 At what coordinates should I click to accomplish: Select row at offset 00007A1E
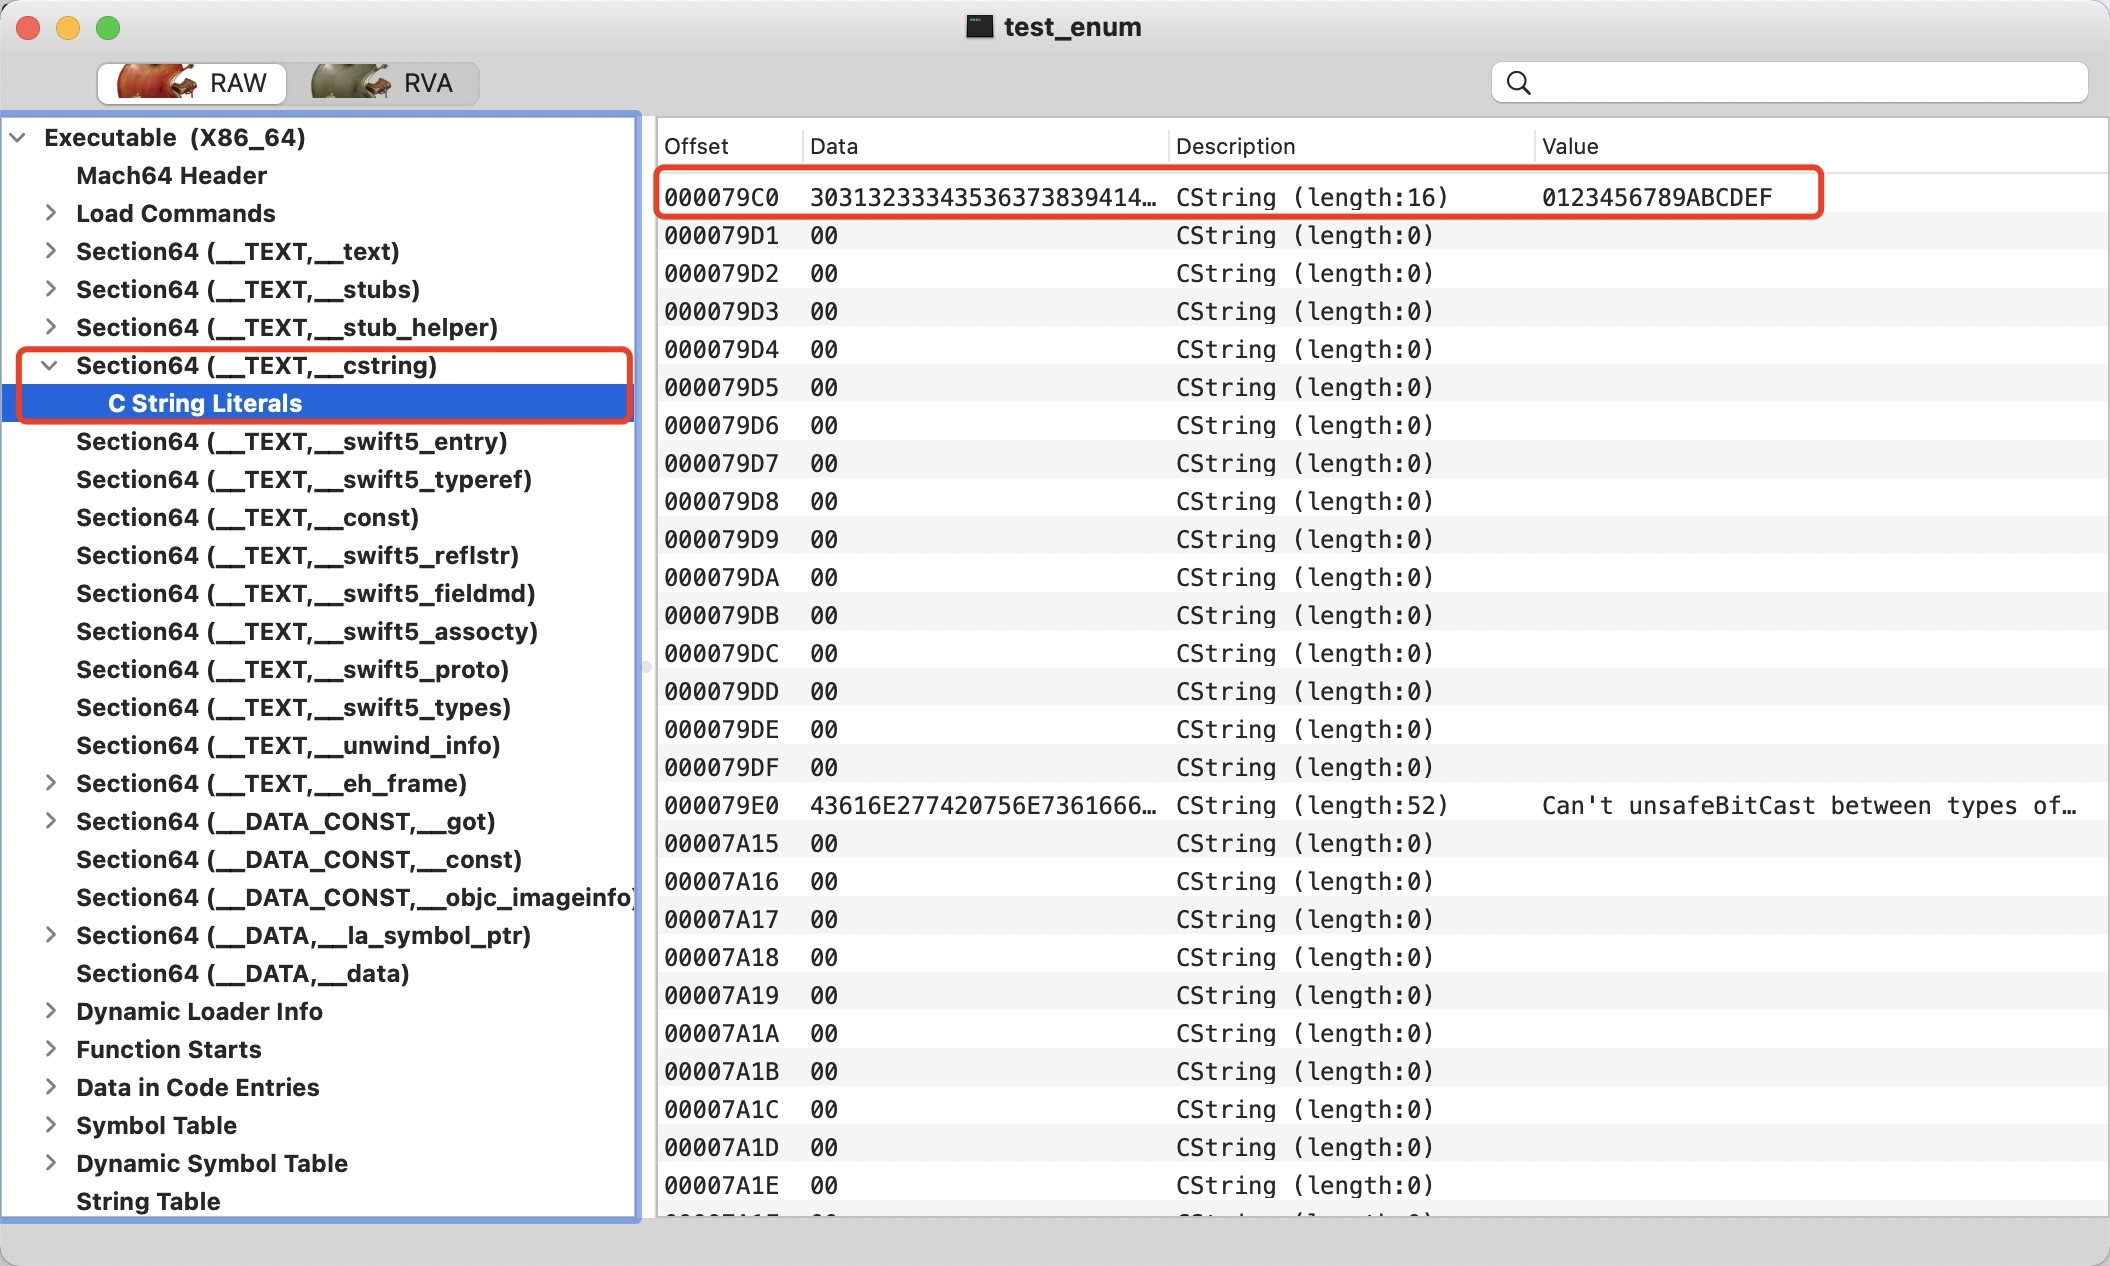pos(1382,1186)
